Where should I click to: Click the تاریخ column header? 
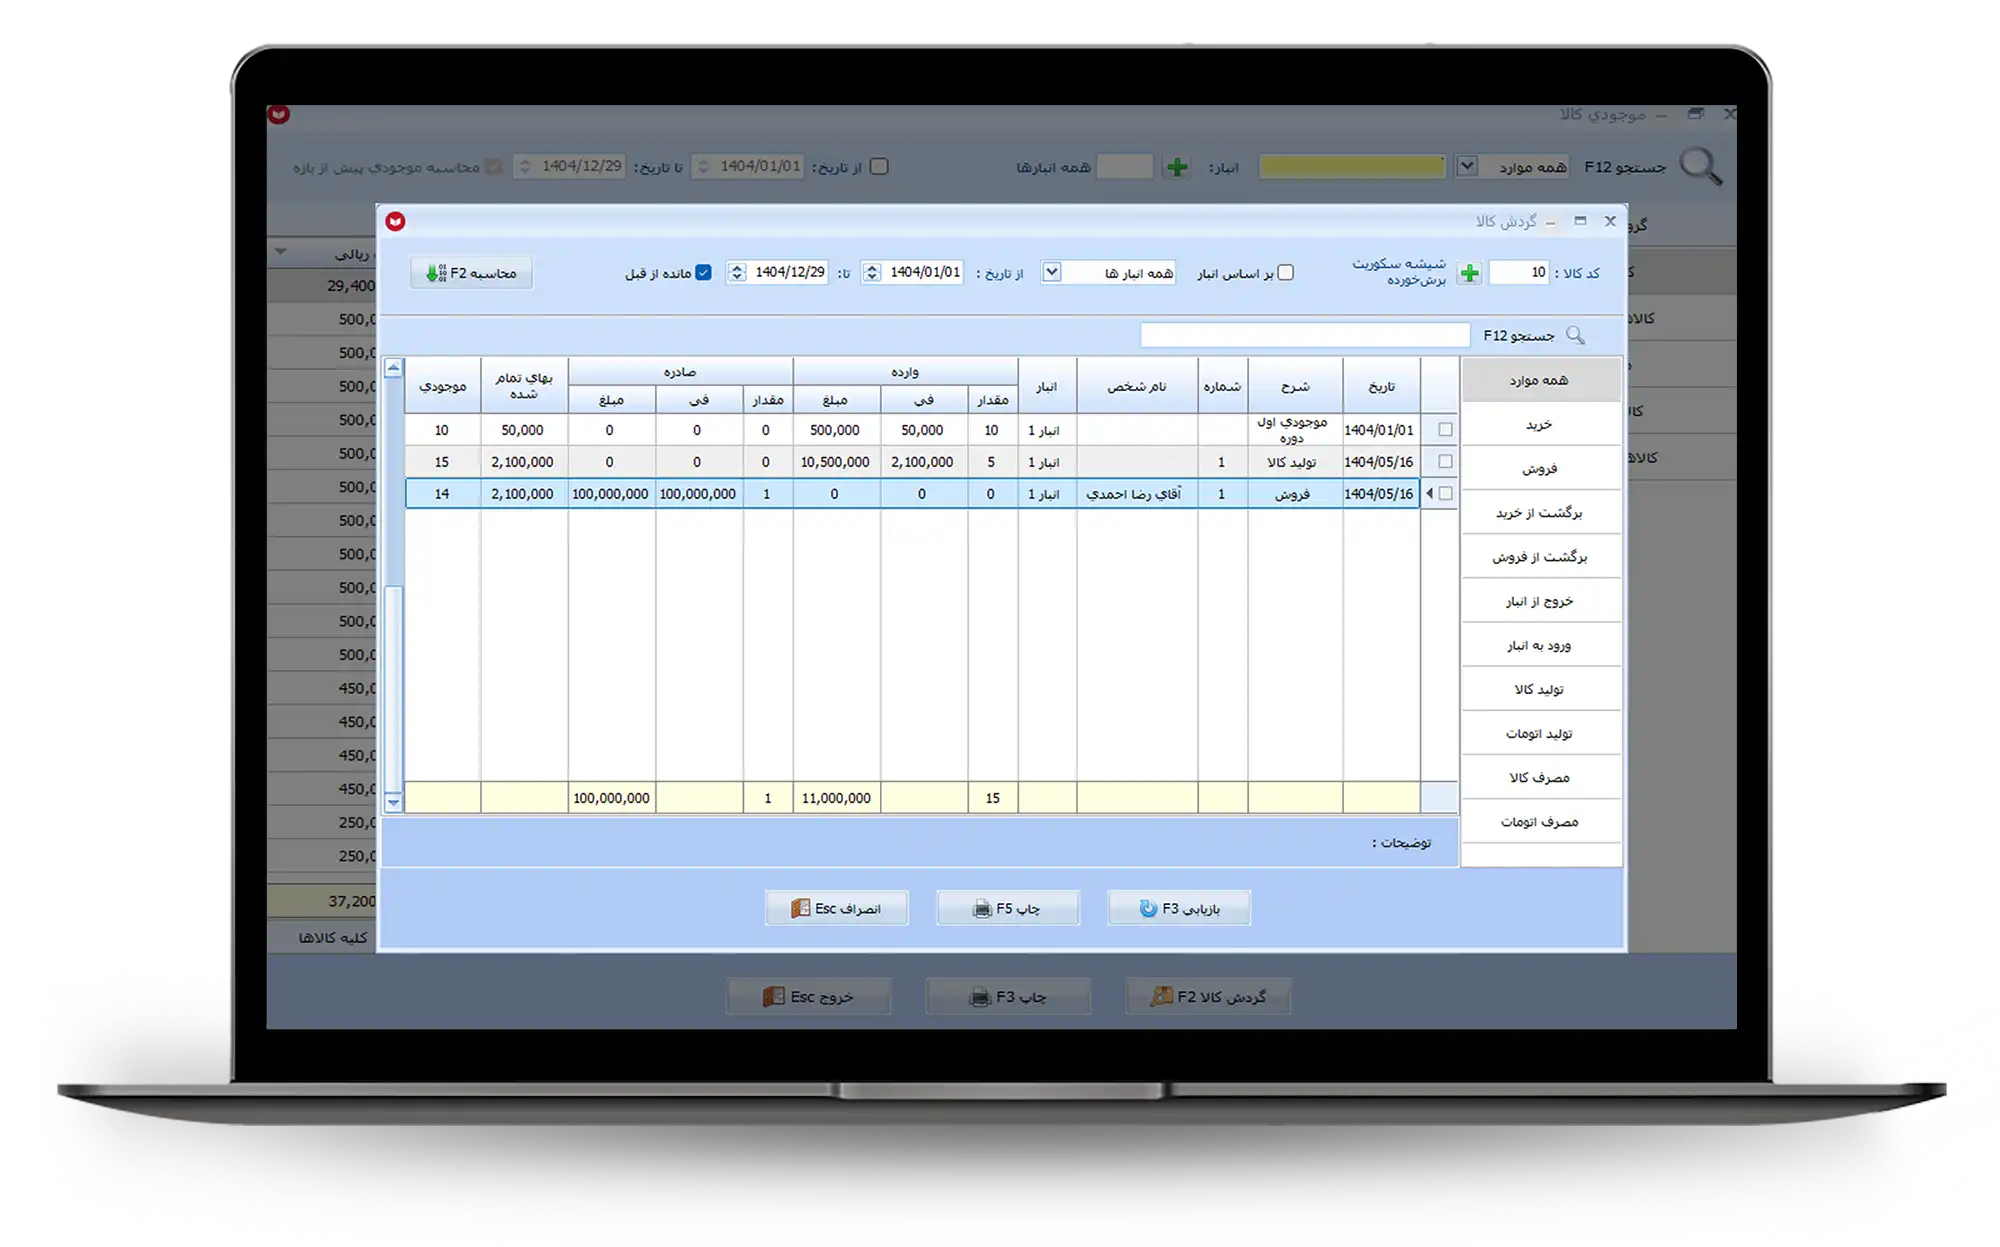coord(1381,386)
